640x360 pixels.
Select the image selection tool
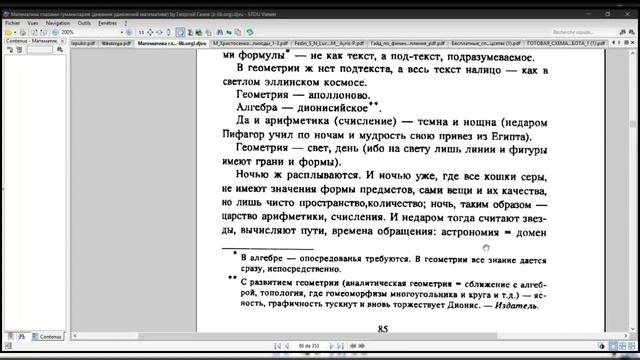pos(199,32)
